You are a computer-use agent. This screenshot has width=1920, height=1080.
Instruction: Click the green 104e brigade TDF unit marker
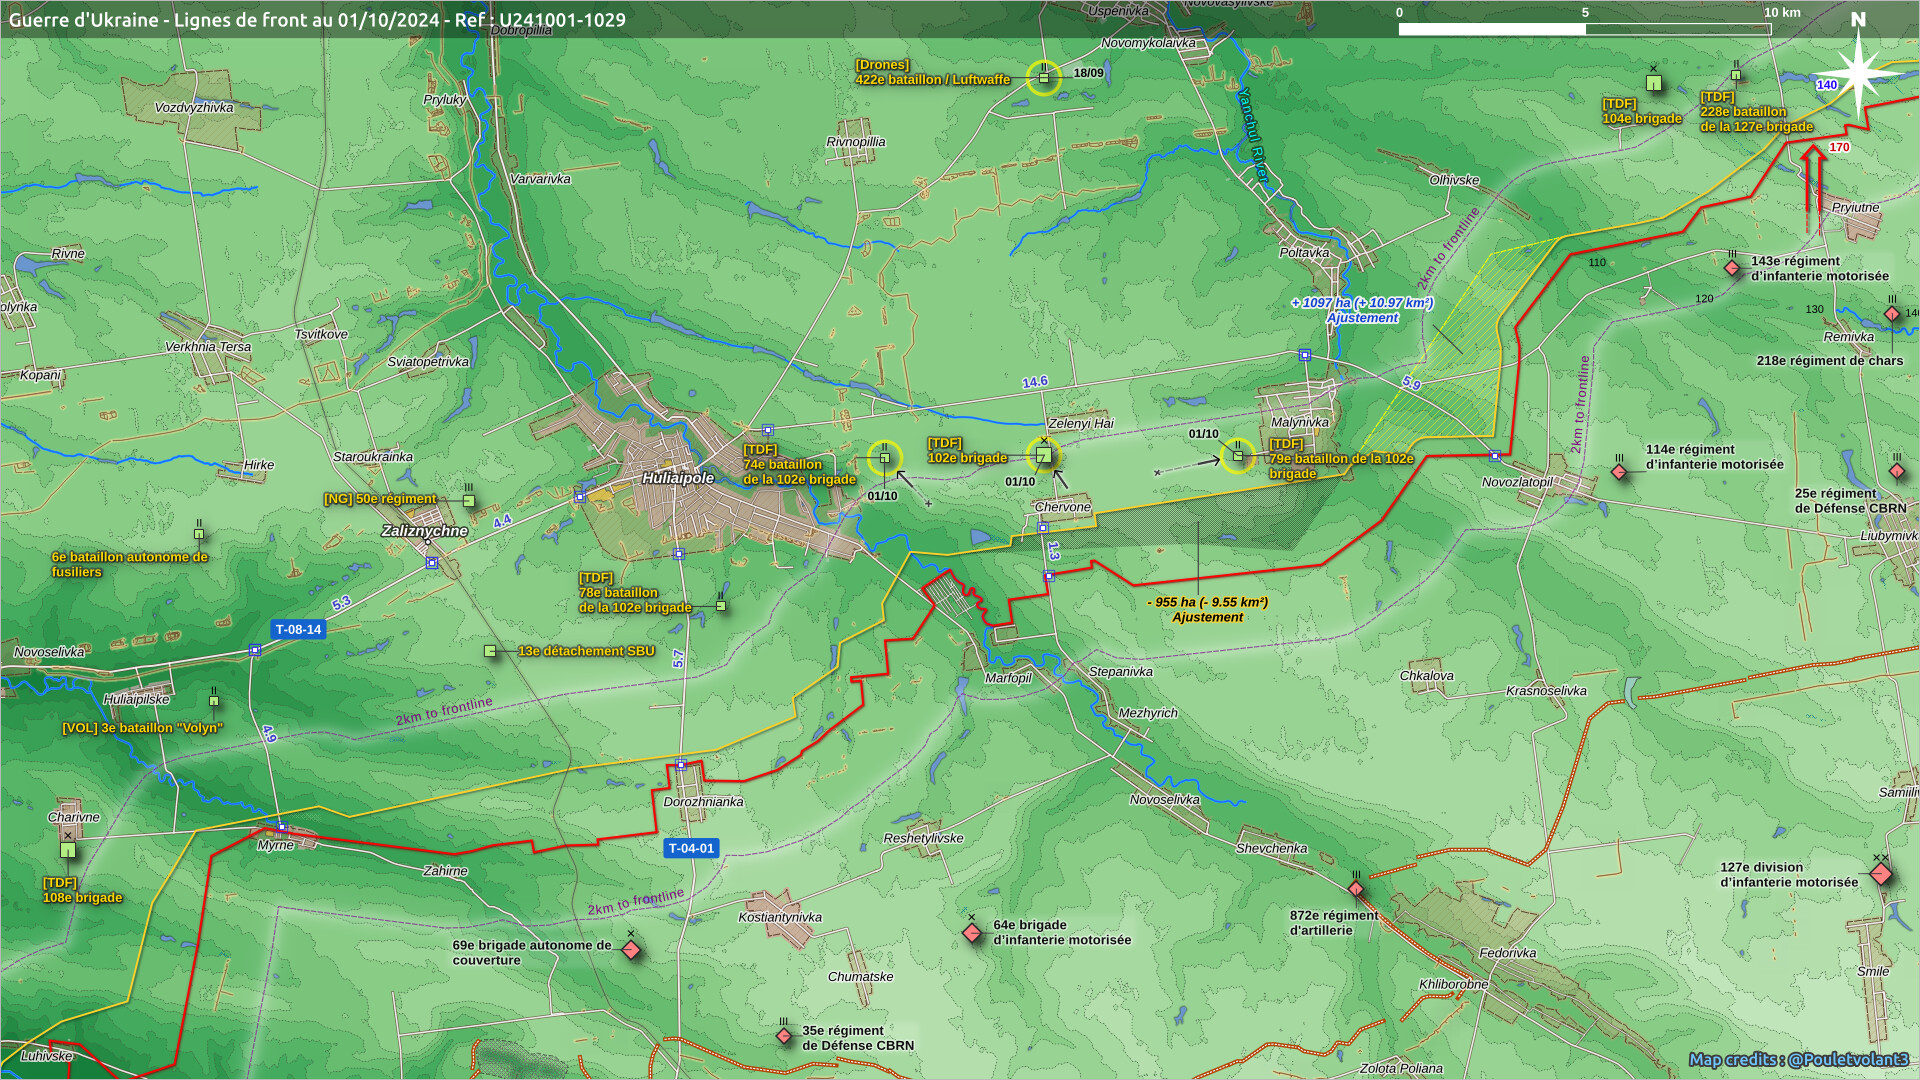(1654, 83)
